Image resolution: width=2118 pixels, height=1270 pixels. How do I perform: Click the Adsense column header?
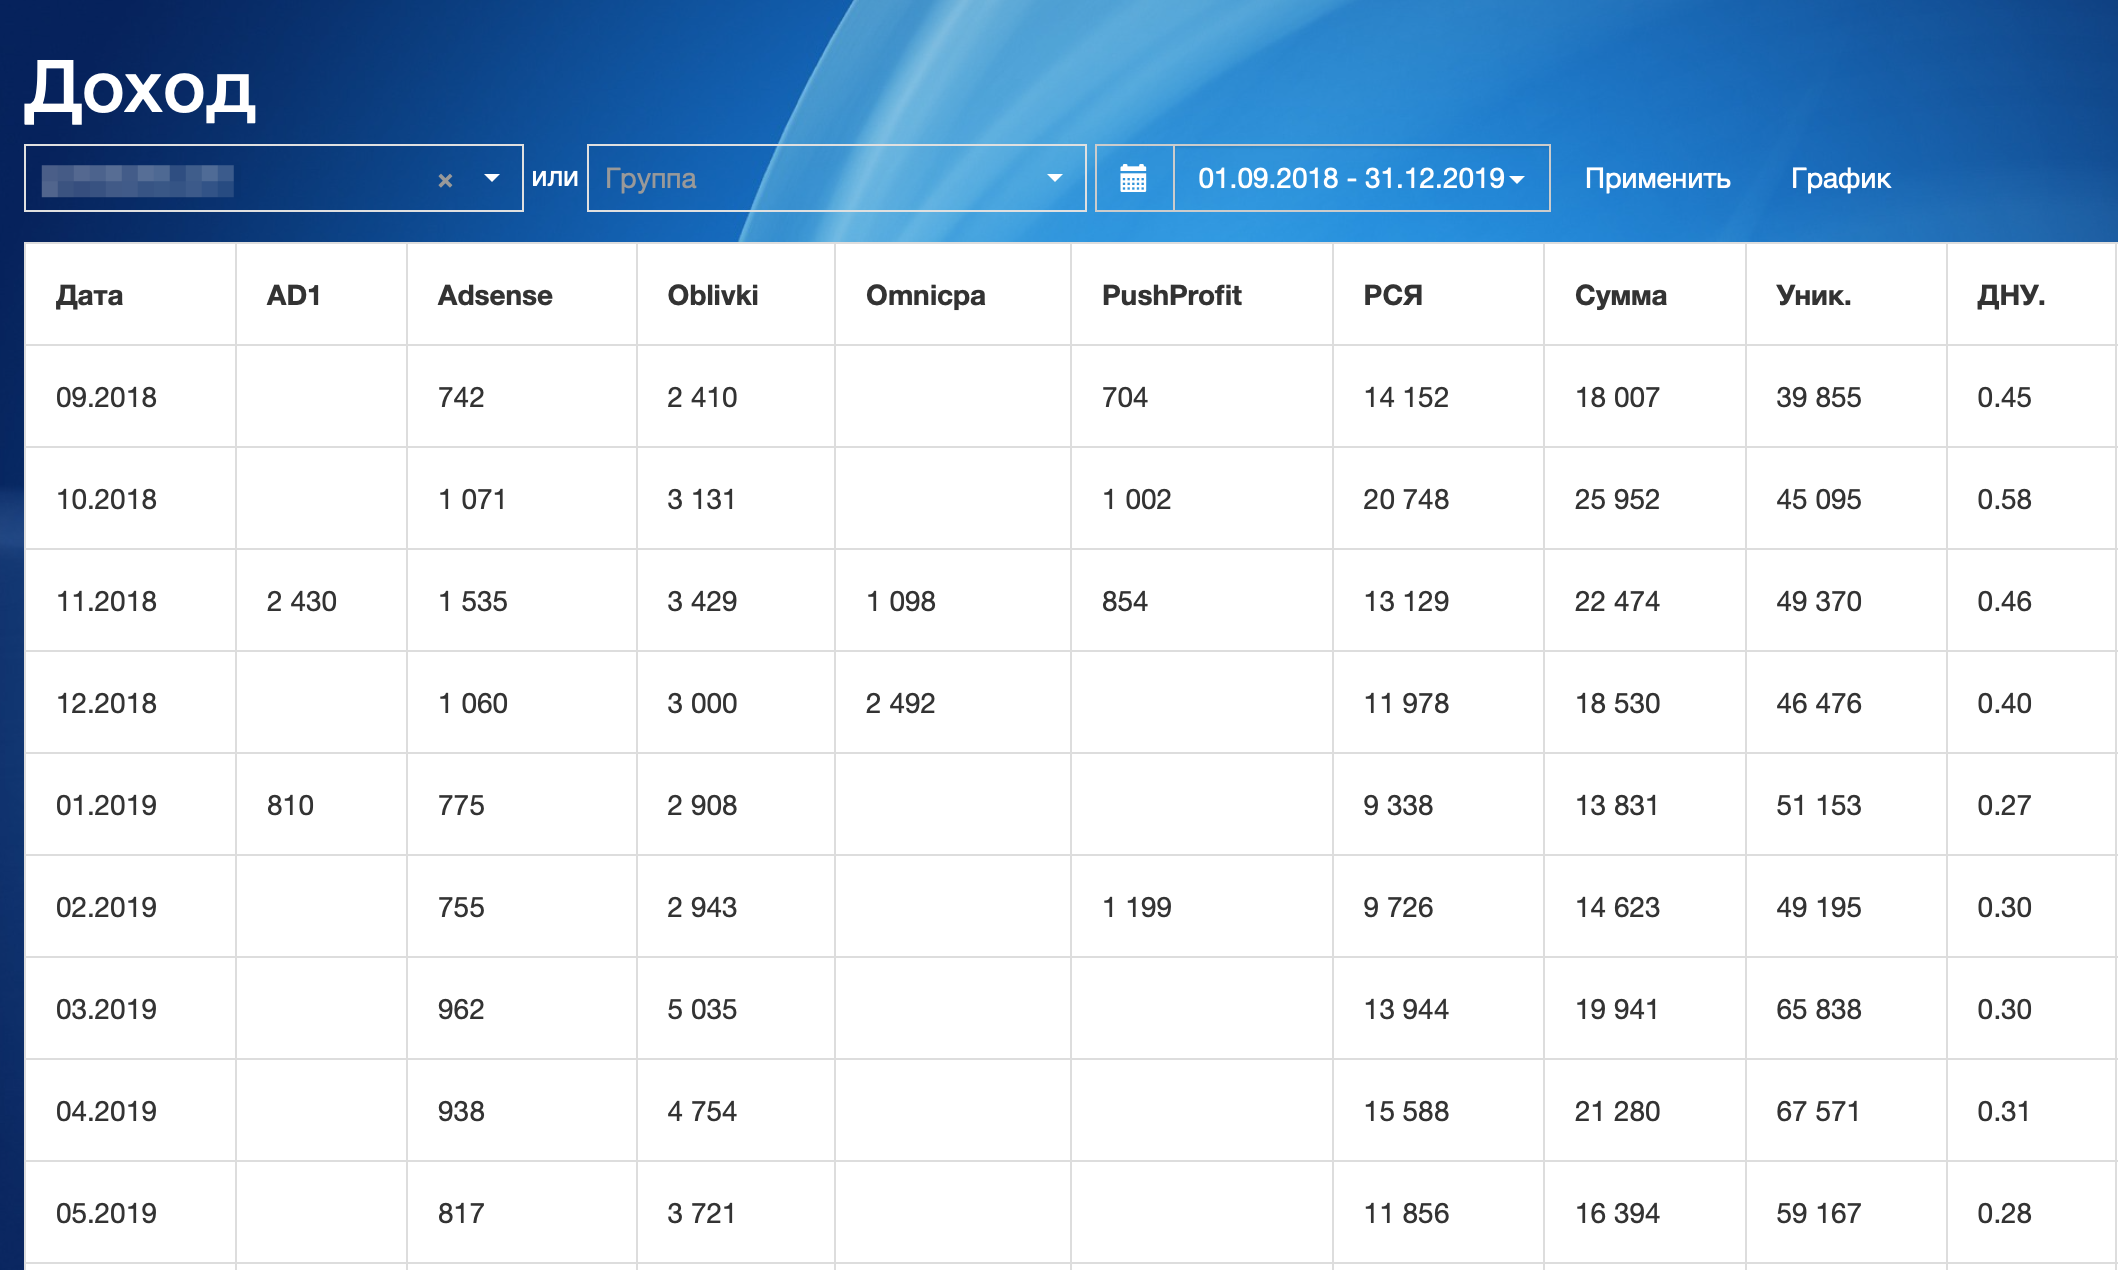click(x=495, y=296)
